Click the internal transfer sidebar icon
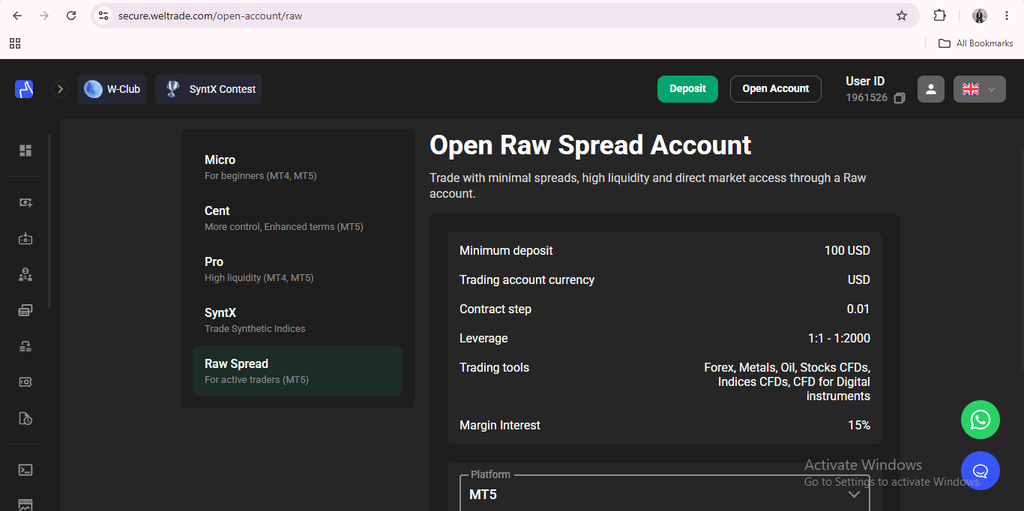The image size is (1024, 511). click(25, 346)
